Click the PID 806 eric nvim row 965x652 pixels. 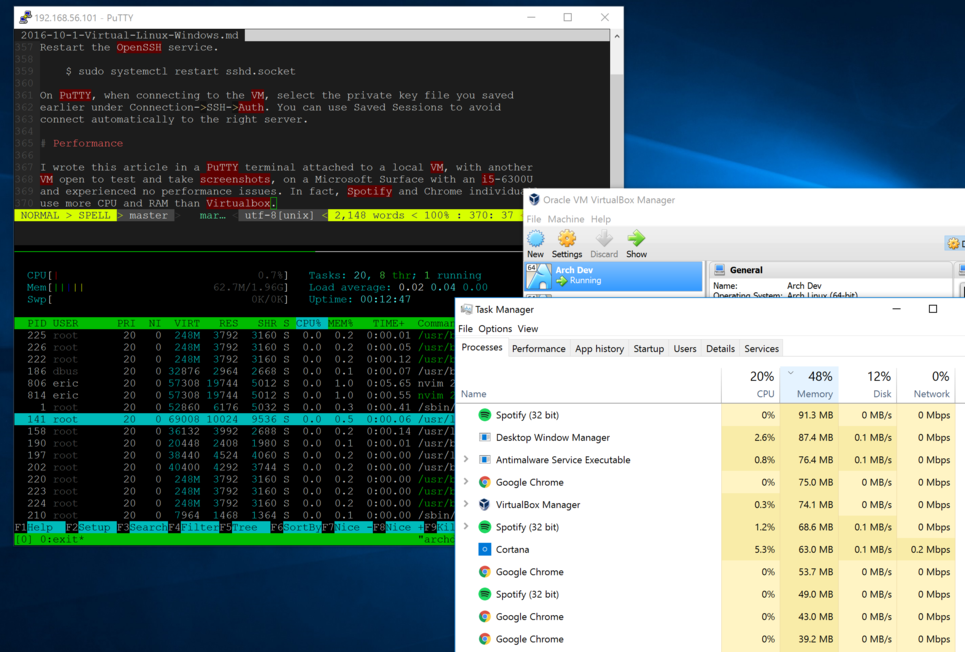click(234, 383)
